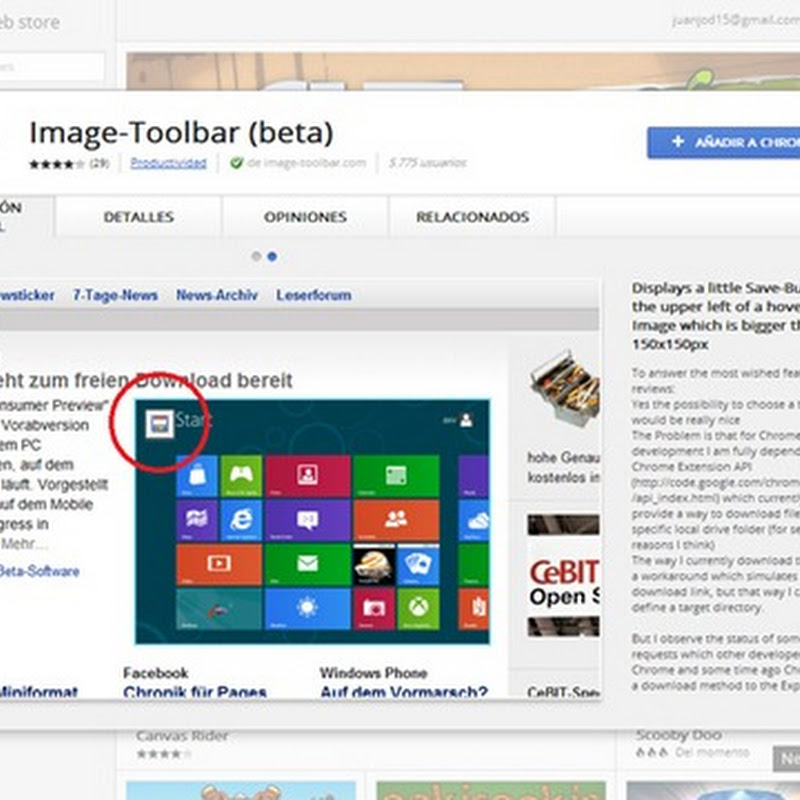This screenshot has width=800, height=800.
Task: Click the Solitaire cards tile
Action: (418, 564)
